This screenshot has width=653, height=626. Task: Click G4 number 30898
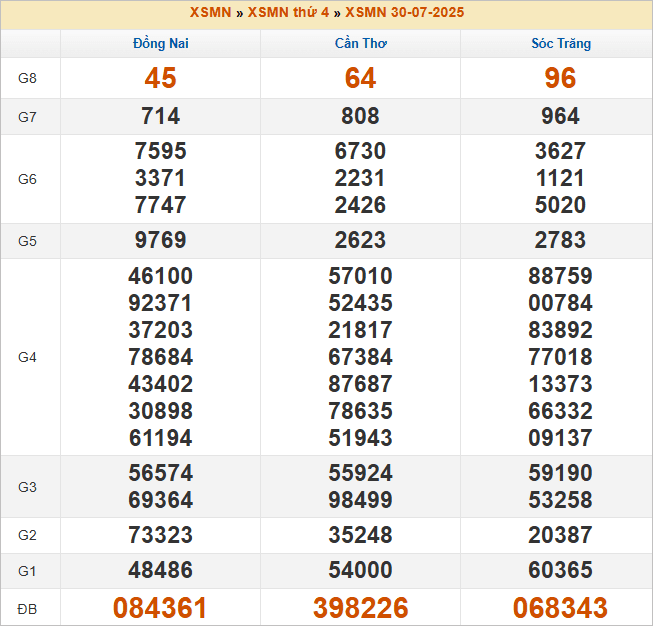[x=161, y=411]
